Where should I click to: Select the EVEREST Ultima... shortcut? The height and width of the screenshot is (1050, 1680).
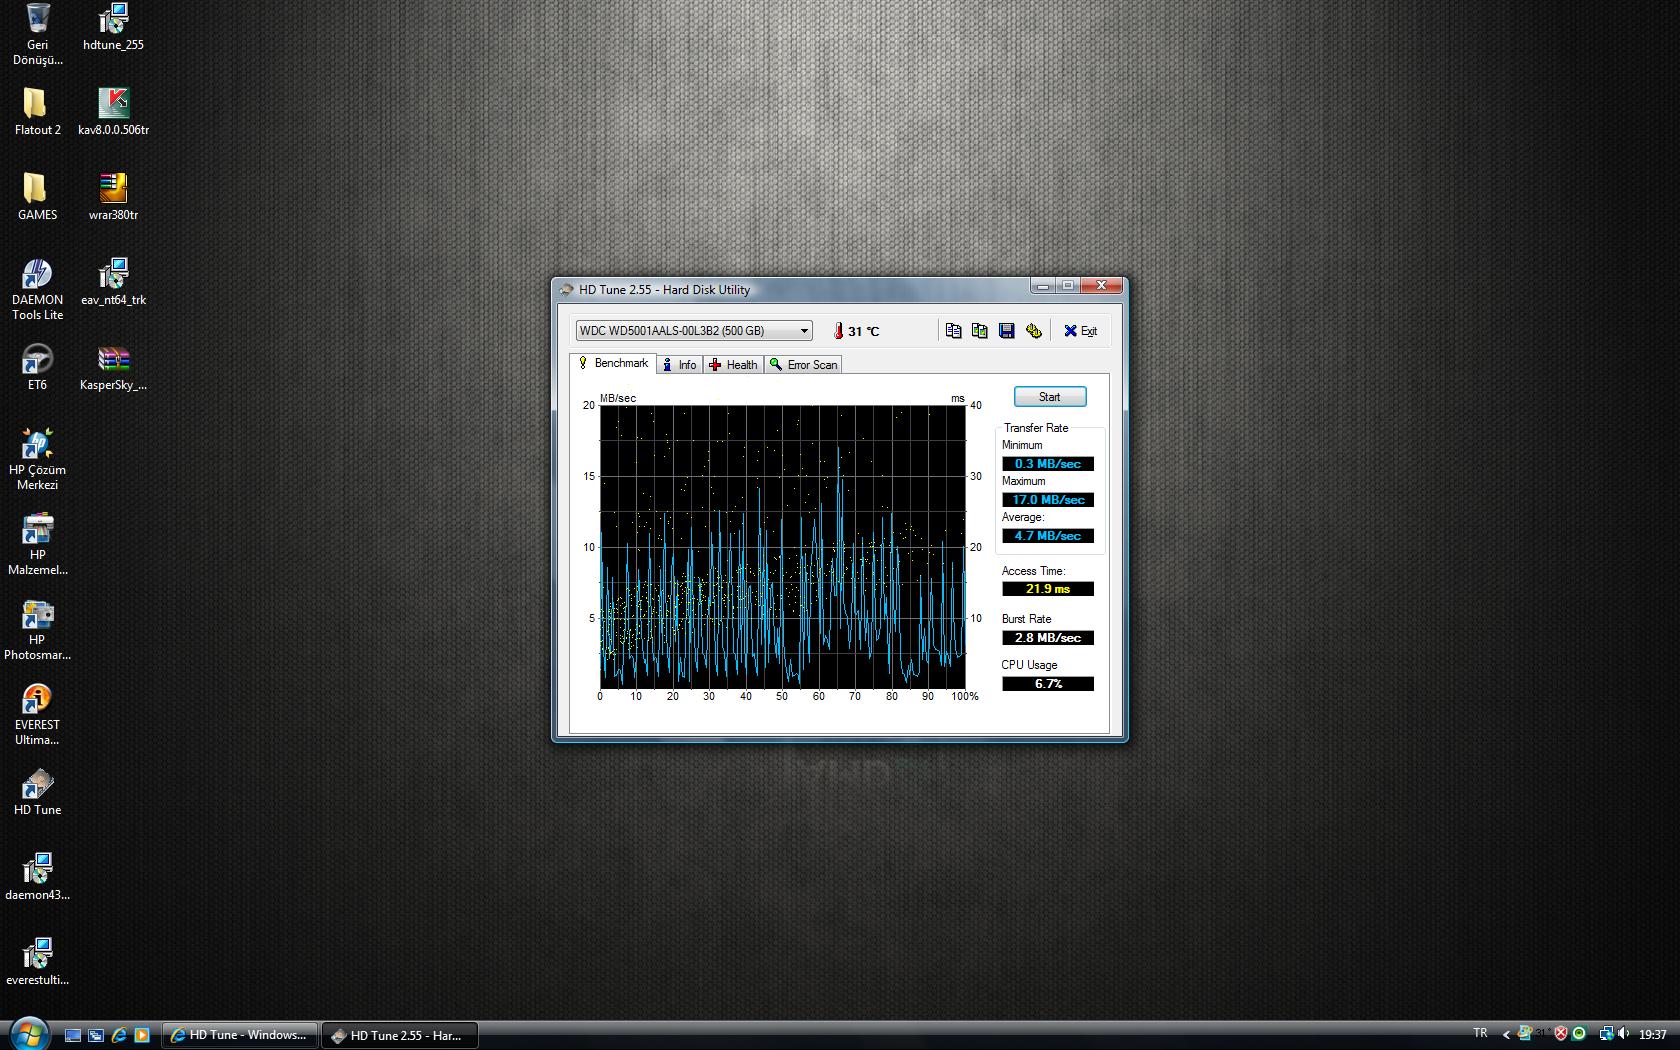click(x=38, y=715)
